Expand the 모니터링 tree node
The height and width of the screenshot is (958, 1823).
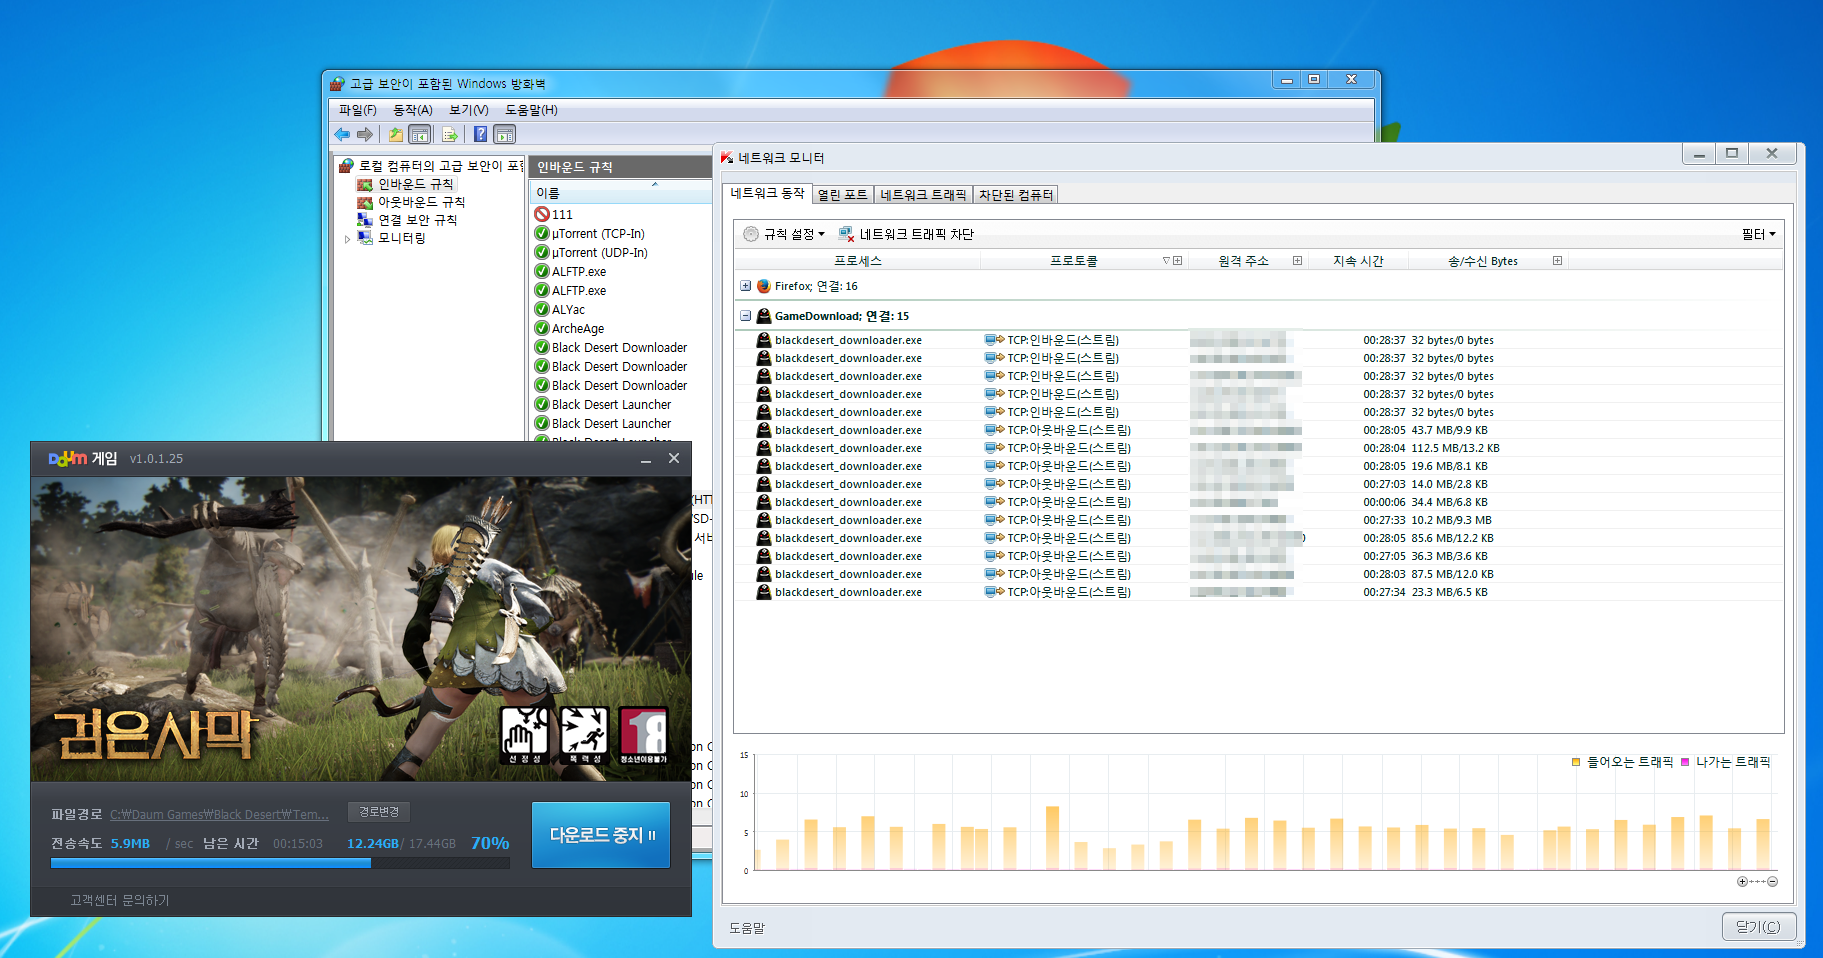(347, 239)
